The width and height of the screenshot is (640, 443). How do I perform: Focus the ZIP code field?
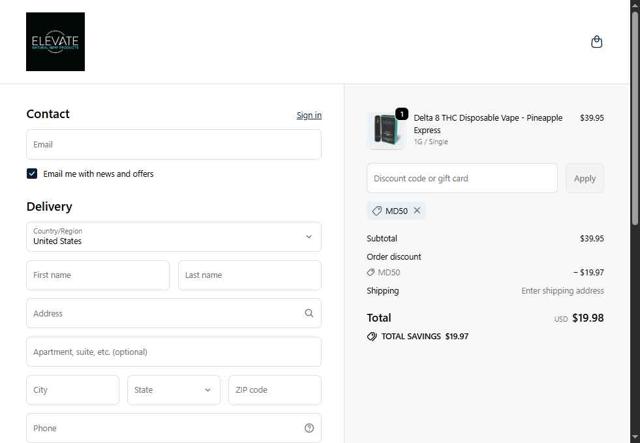point(275,390)
